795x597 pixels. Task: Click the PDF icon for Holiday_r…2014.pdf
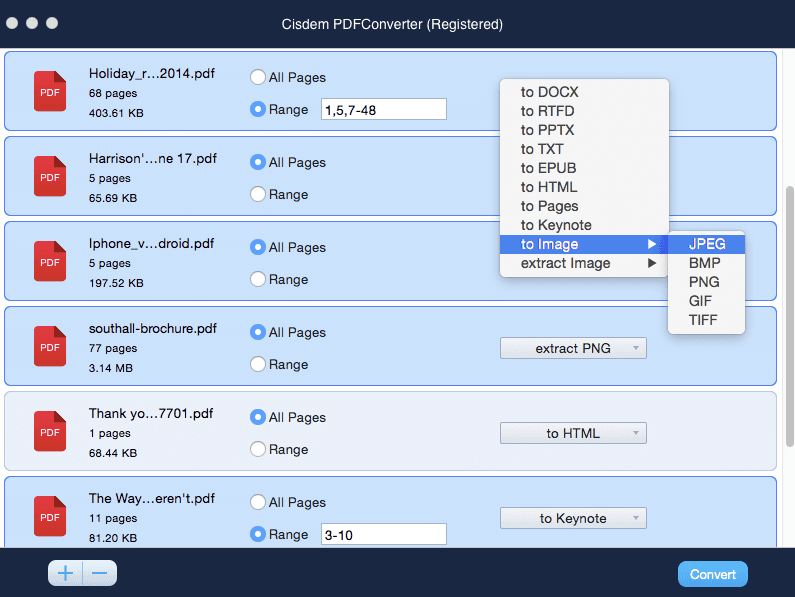point(50,91)
